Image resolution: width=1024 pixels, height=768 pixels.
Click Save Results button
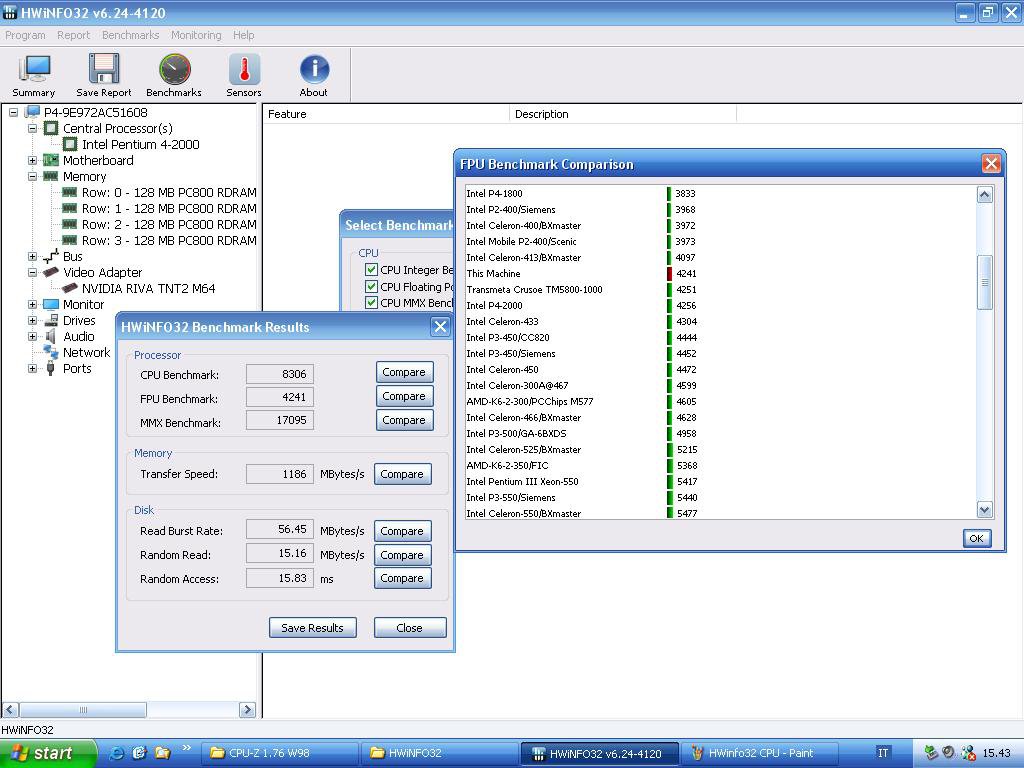[x=312, y=628]
